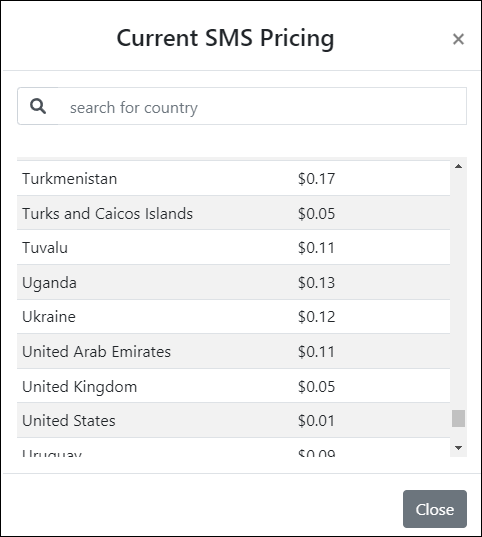Screen dimensions: 482x537
Task: Click the pricing list scrollbar thumb
Action: tap(458, 418)
